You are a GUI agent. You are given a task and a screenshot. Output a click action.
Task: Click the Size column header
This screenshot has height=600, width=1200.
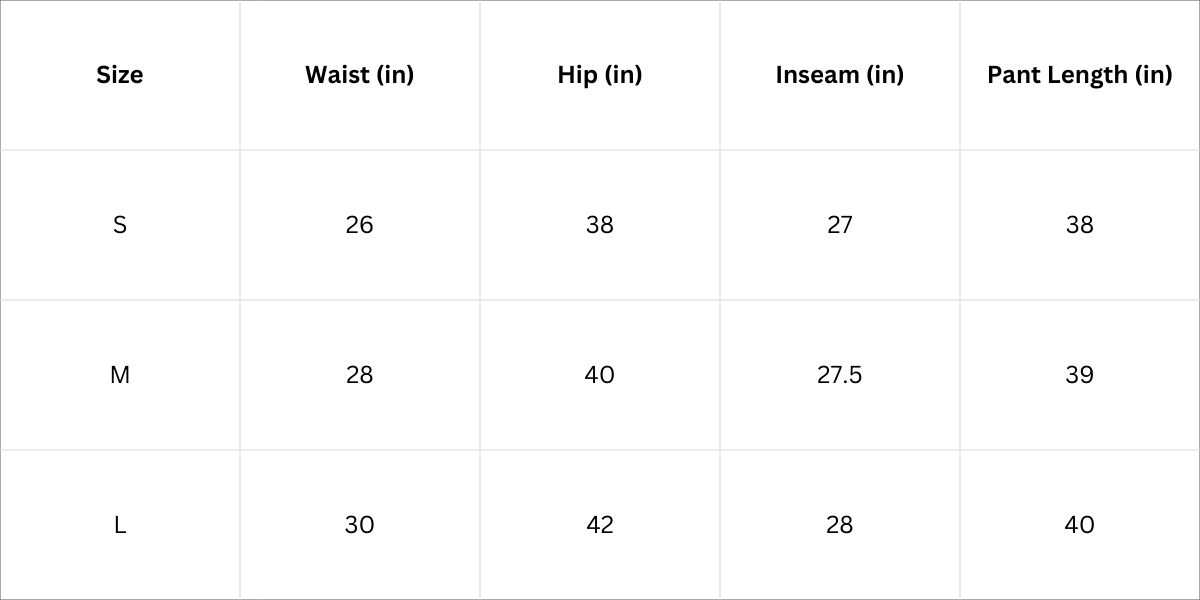pos(120,75)
